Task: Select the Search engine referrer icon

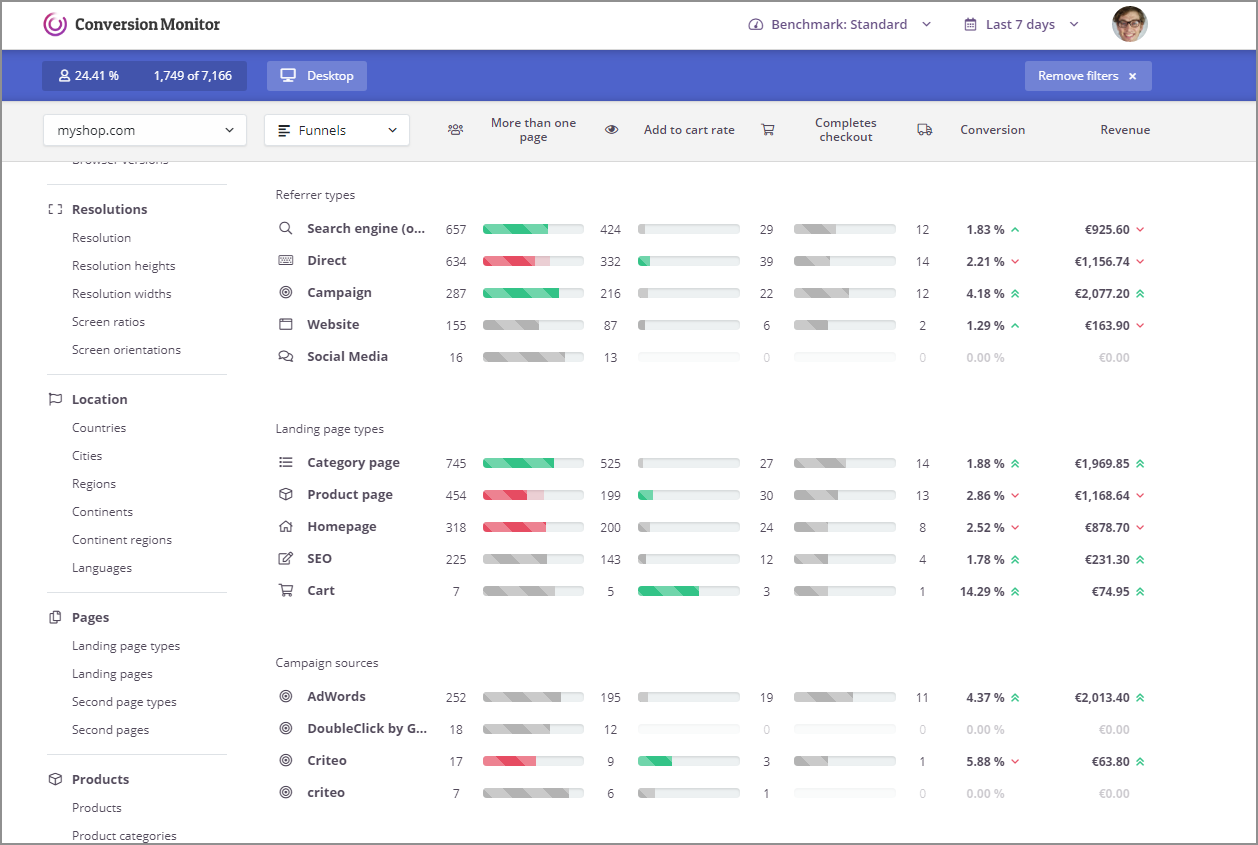Action: pyautogui.click(x=285, y=228)
